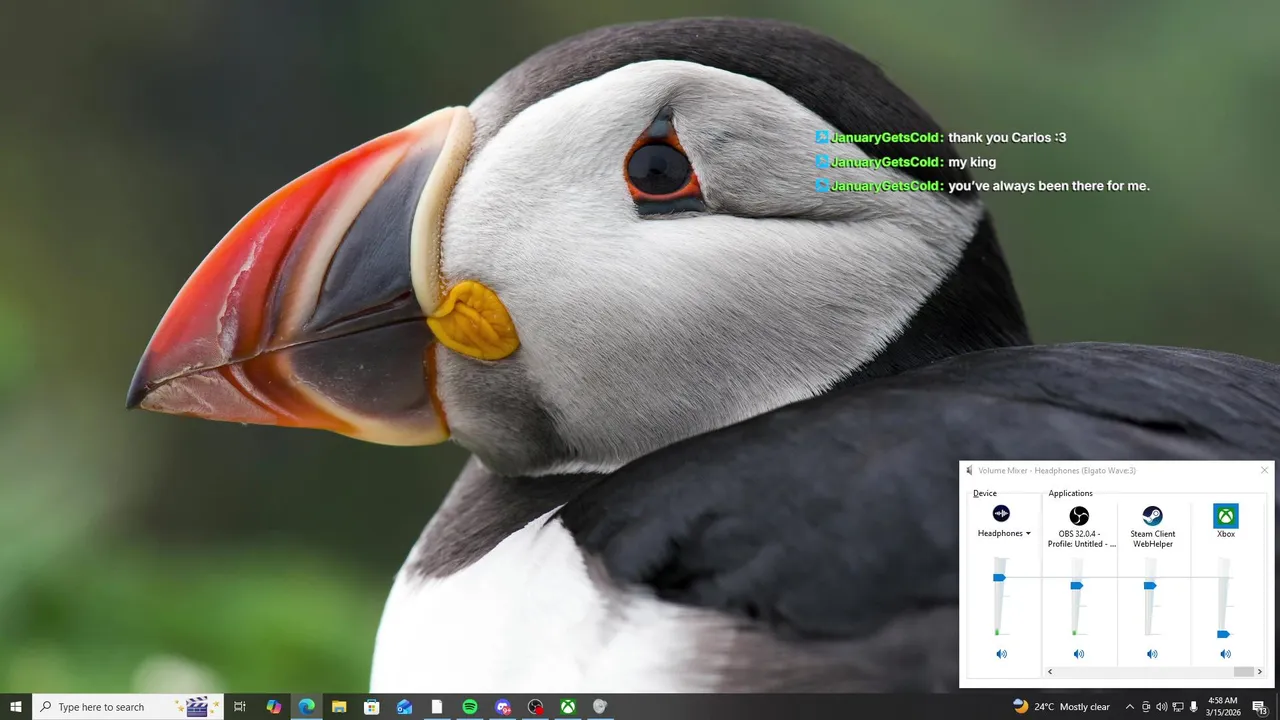The width and height of the screenshot is (1280, 720).
Task: Expand the Headphones device dropdown
Action: tap(1004, 534)
